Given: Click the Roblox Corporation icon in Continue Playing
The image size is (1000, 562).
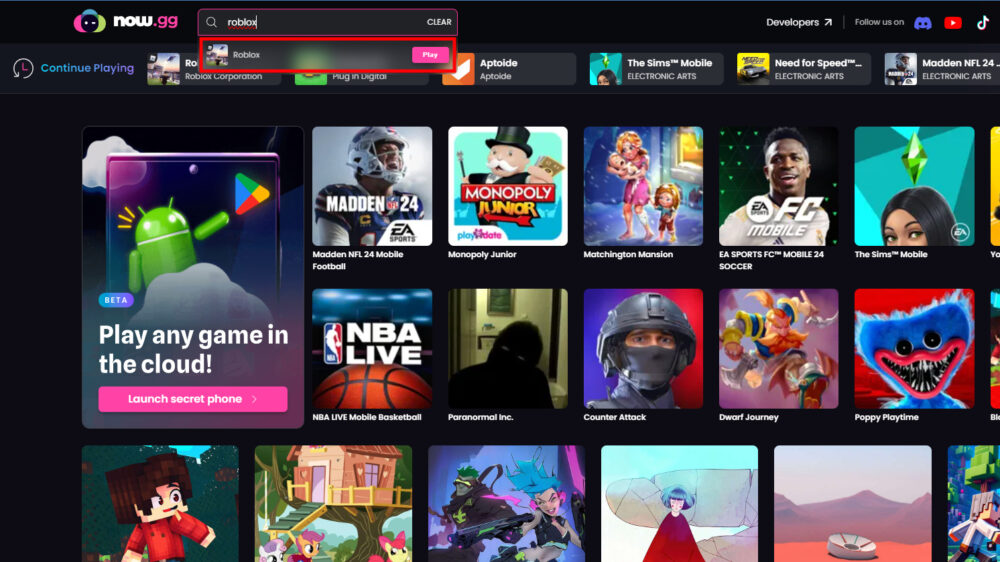Looking at the screenshot, I should (163, 69).
